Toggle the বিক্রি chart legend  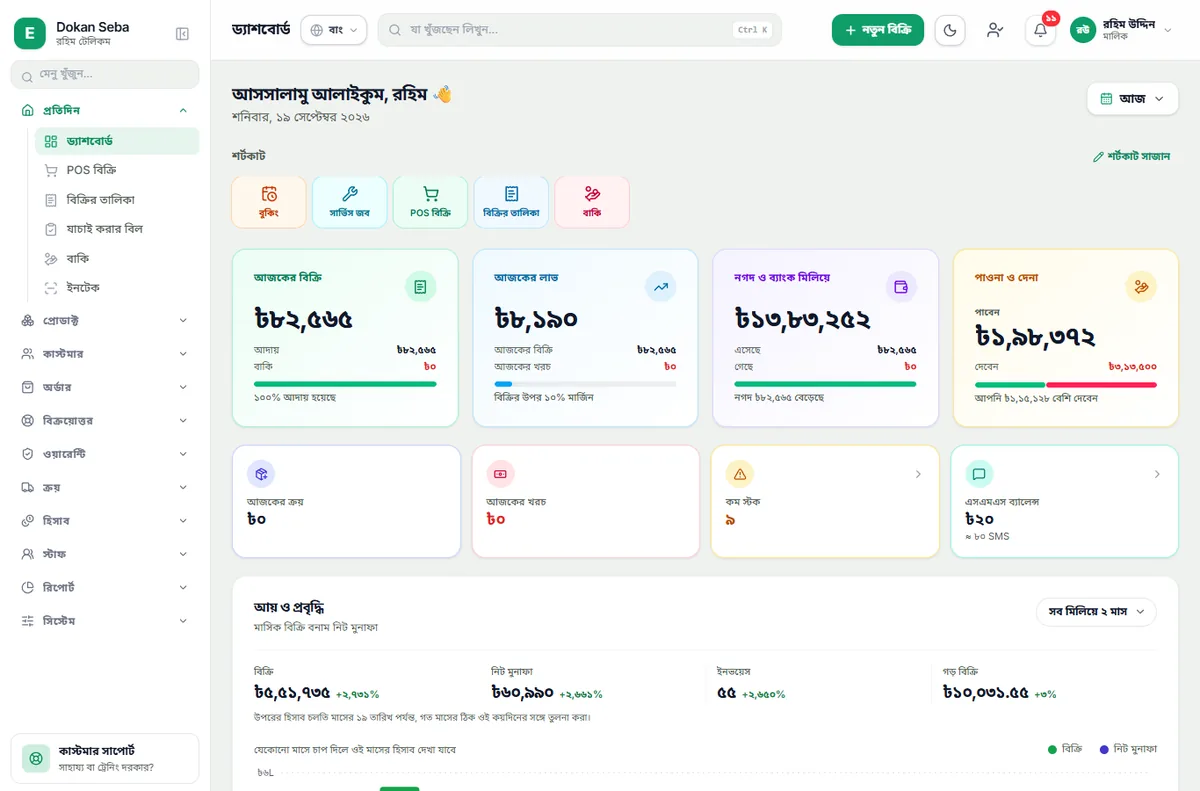coord(1065,748)
